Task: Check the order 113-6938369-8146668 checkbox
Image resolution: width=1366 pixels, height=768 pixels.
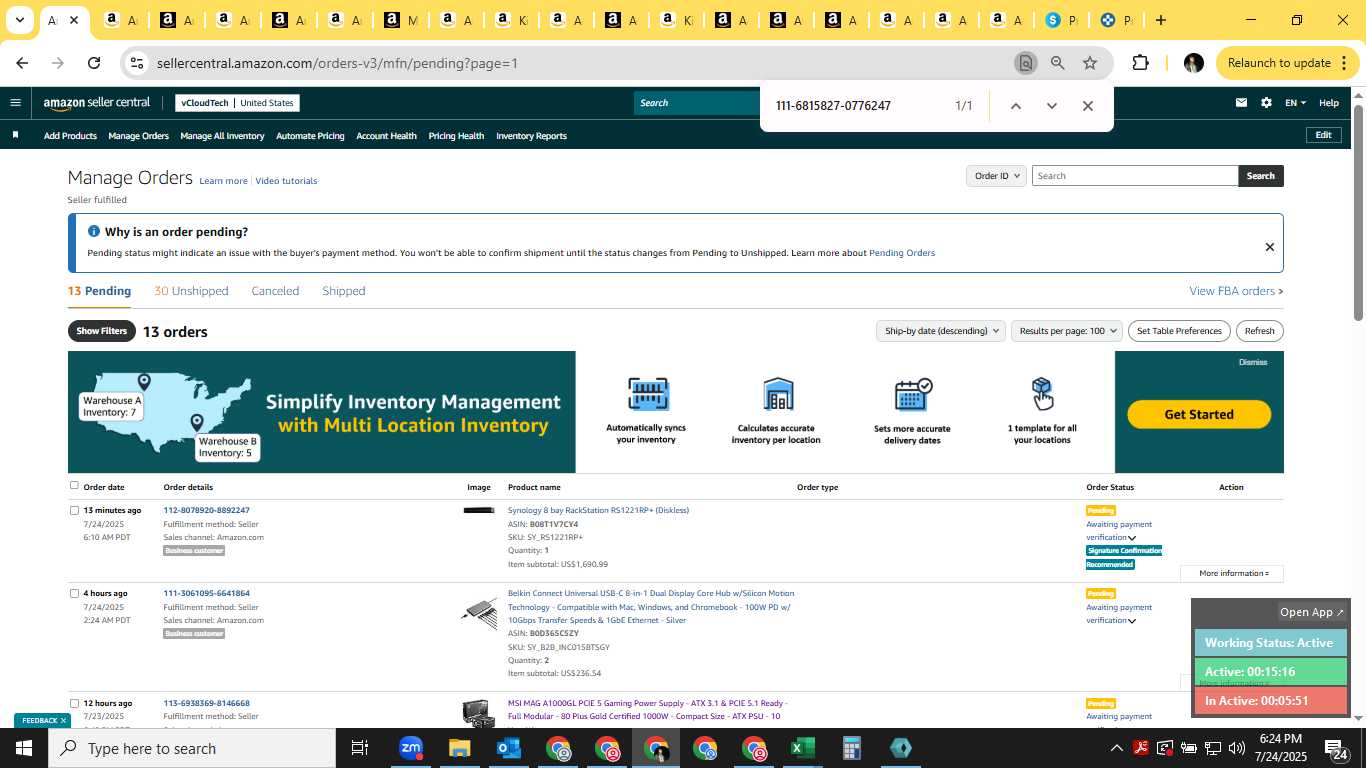Action: coord(74,703)
